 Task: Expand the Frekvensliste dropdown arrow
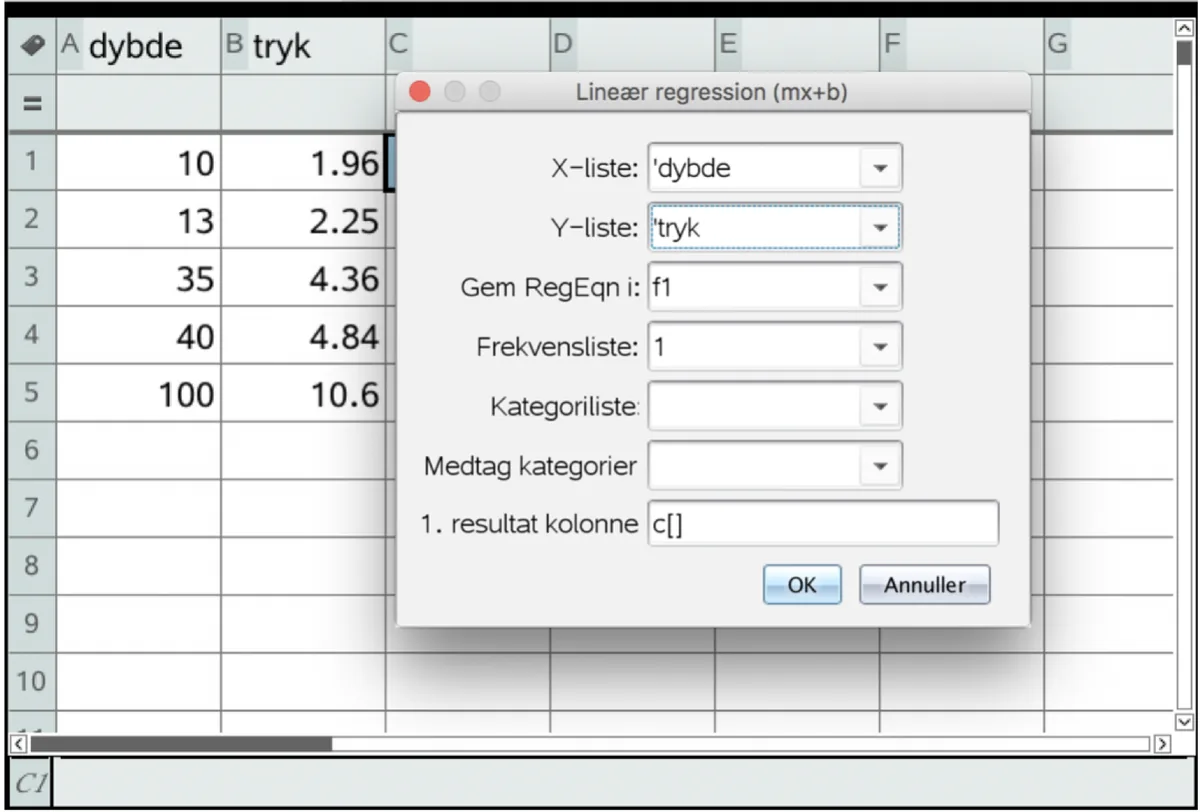tap(880, 347)
